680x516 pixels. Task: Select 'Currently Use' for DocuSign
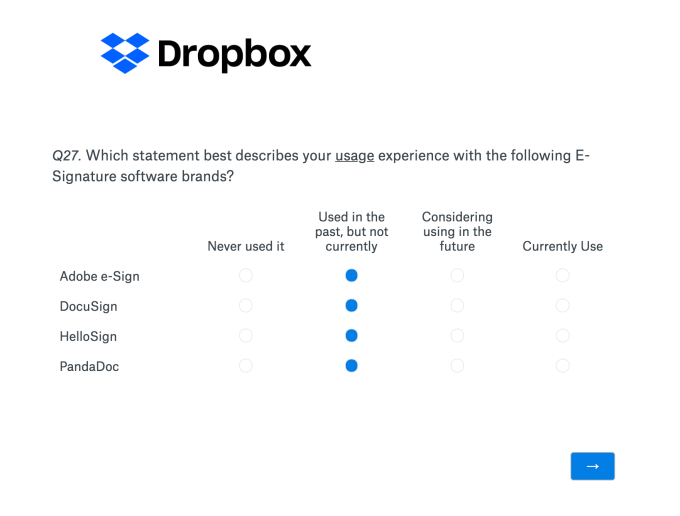[x=562, y=306]
